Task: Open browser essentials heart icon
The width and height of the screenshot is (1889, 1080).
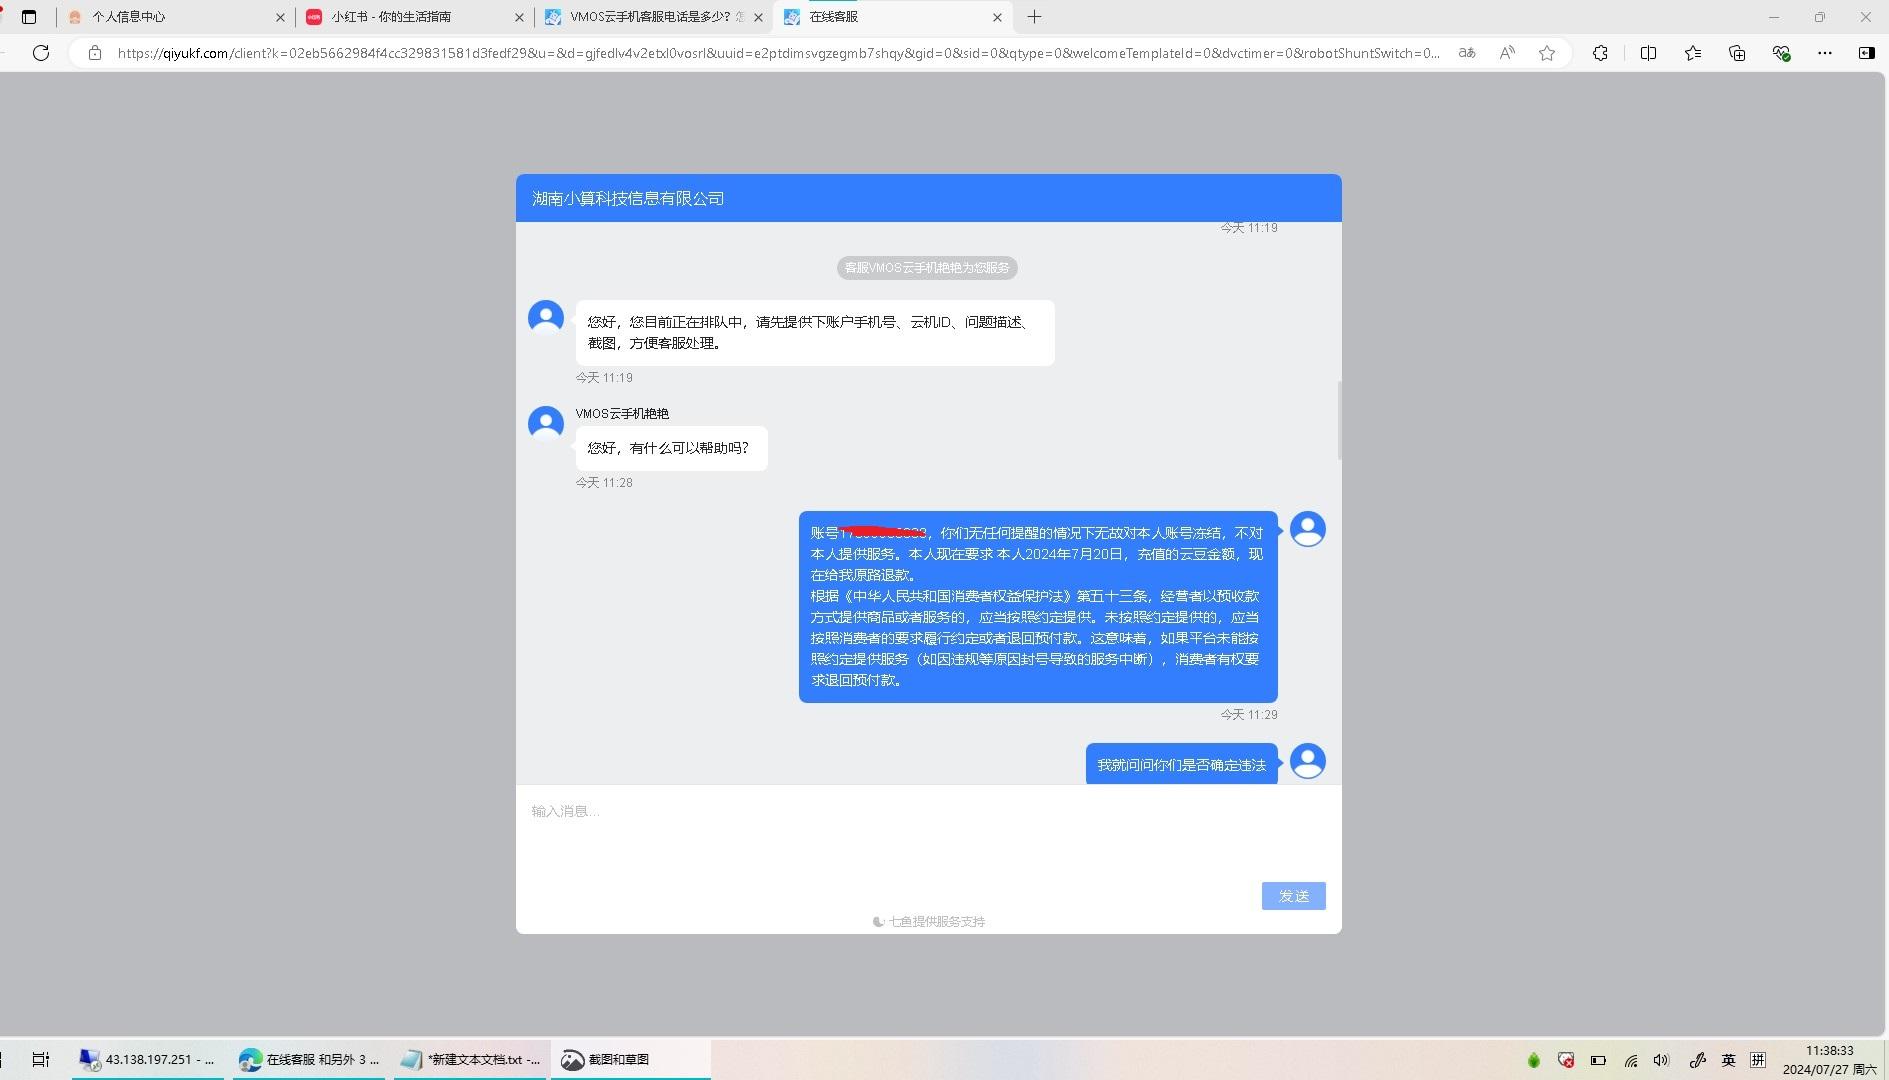Action: (1781, 53)
